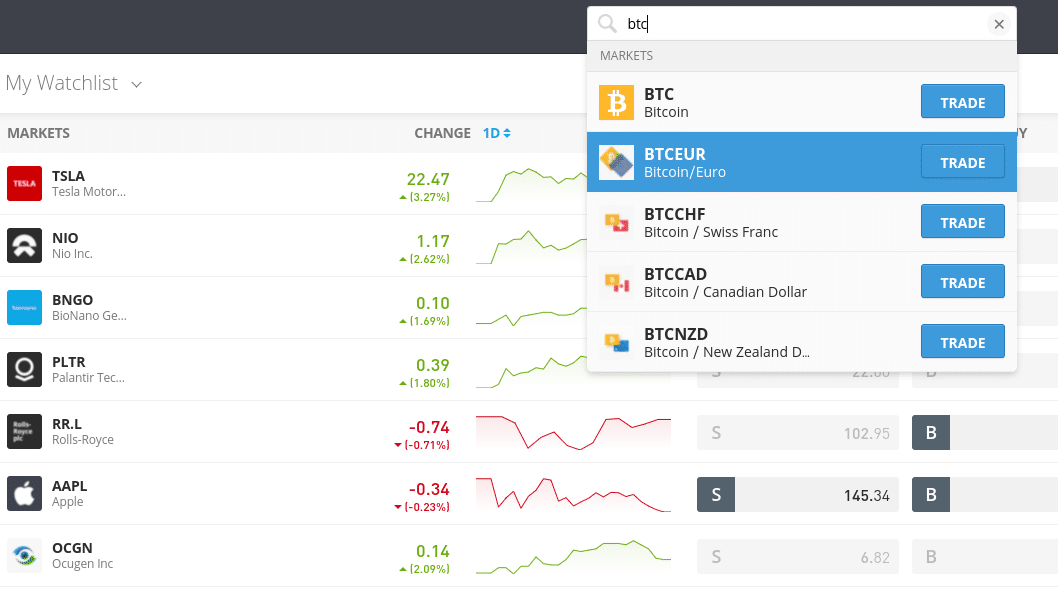1058x600 pixels.
Task: Click TSLA change value 22.47
Action: pos(428,180)
